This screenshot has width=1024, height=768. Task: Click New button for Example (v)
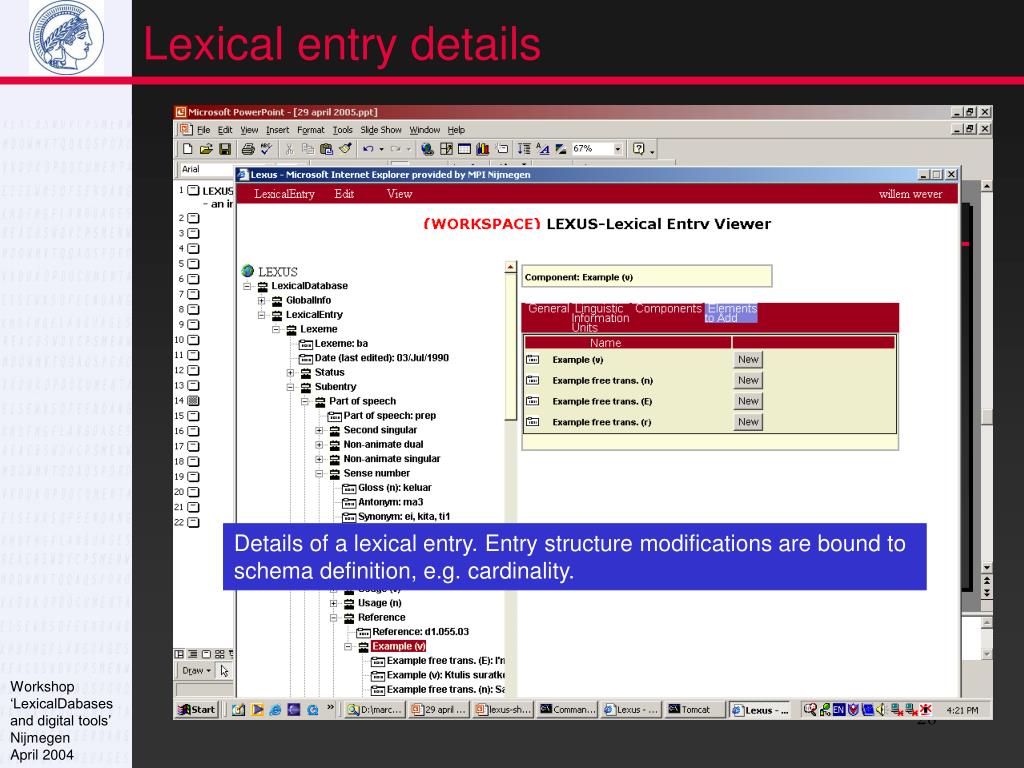pos(748,359)
